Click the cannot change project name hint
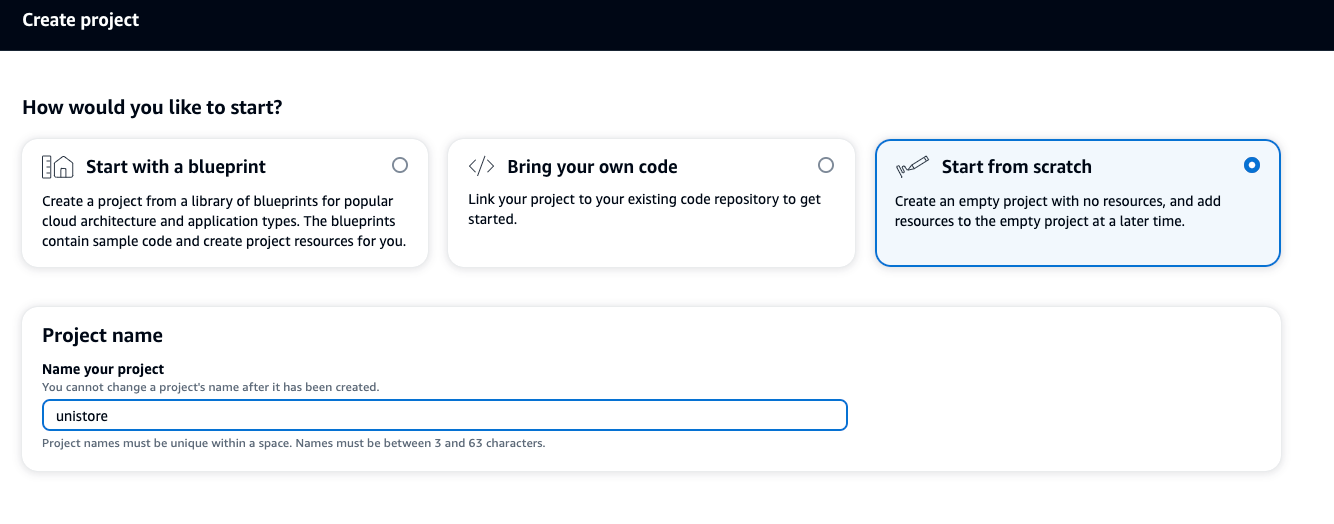Image resolution: width=1334 pixels, height=524 pixels. click(x=211, y=387)
